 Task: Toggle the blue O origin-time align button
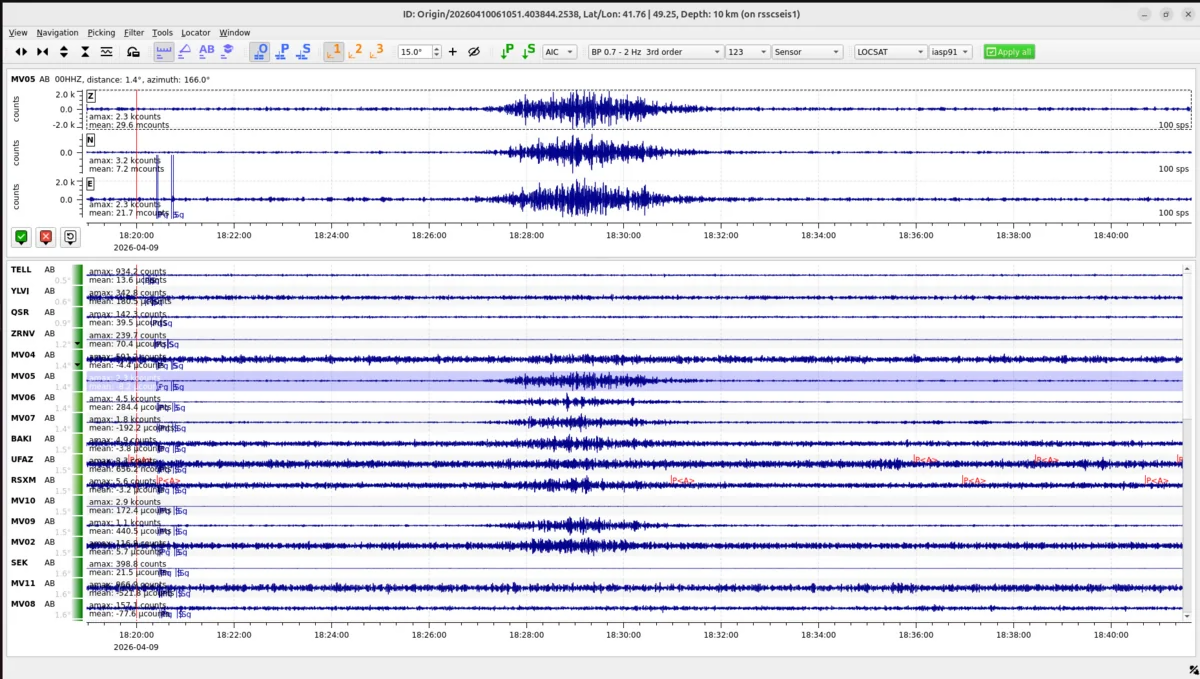260,51
